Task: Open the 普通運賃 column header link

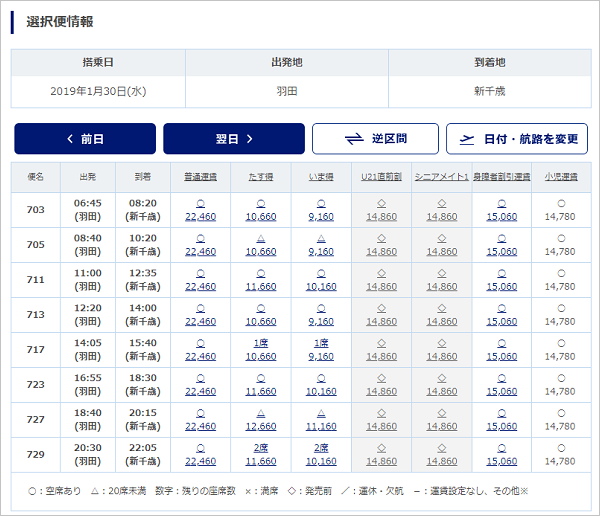Action: 200,177
